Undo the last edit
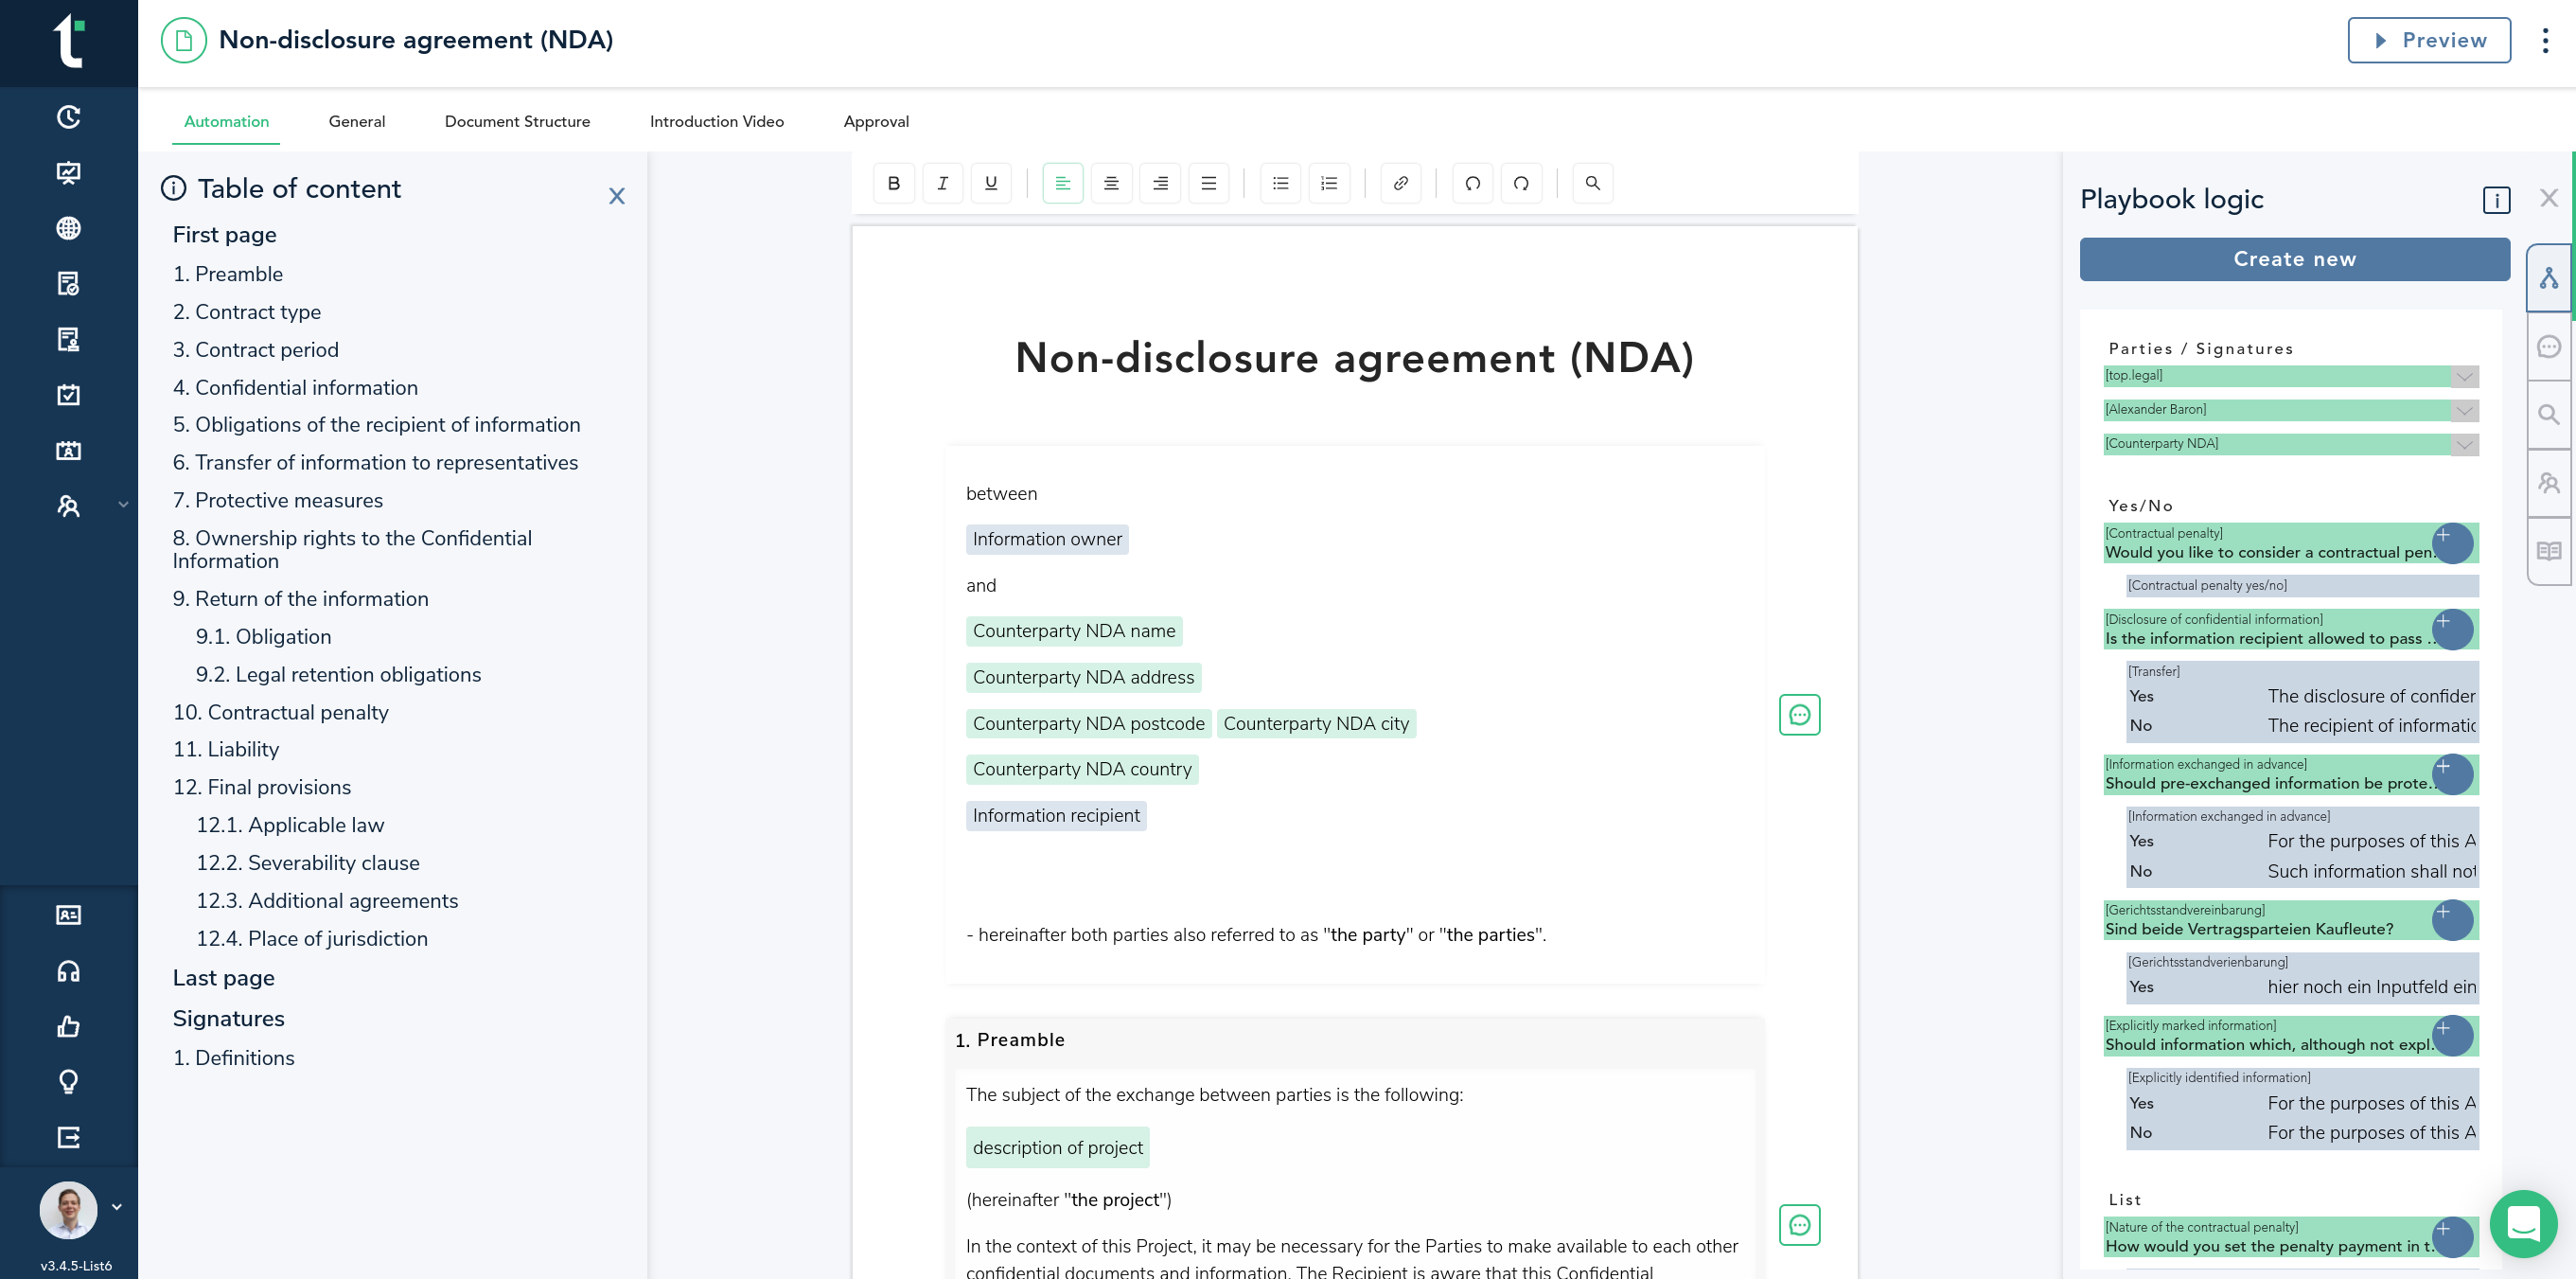Viewport: 2576px width, 1279px height. pos(1472,183)
